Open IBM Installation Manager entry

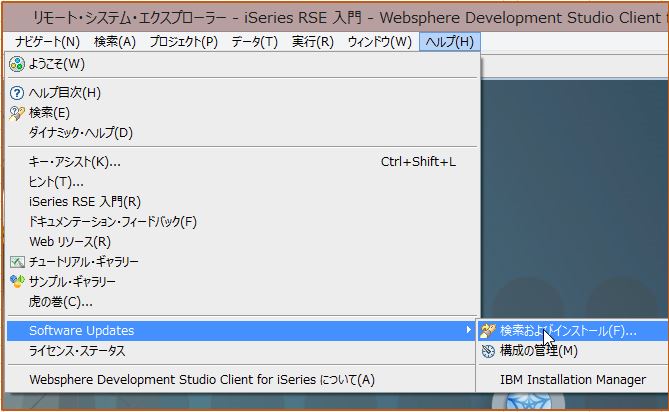click(x=573, y=380)
